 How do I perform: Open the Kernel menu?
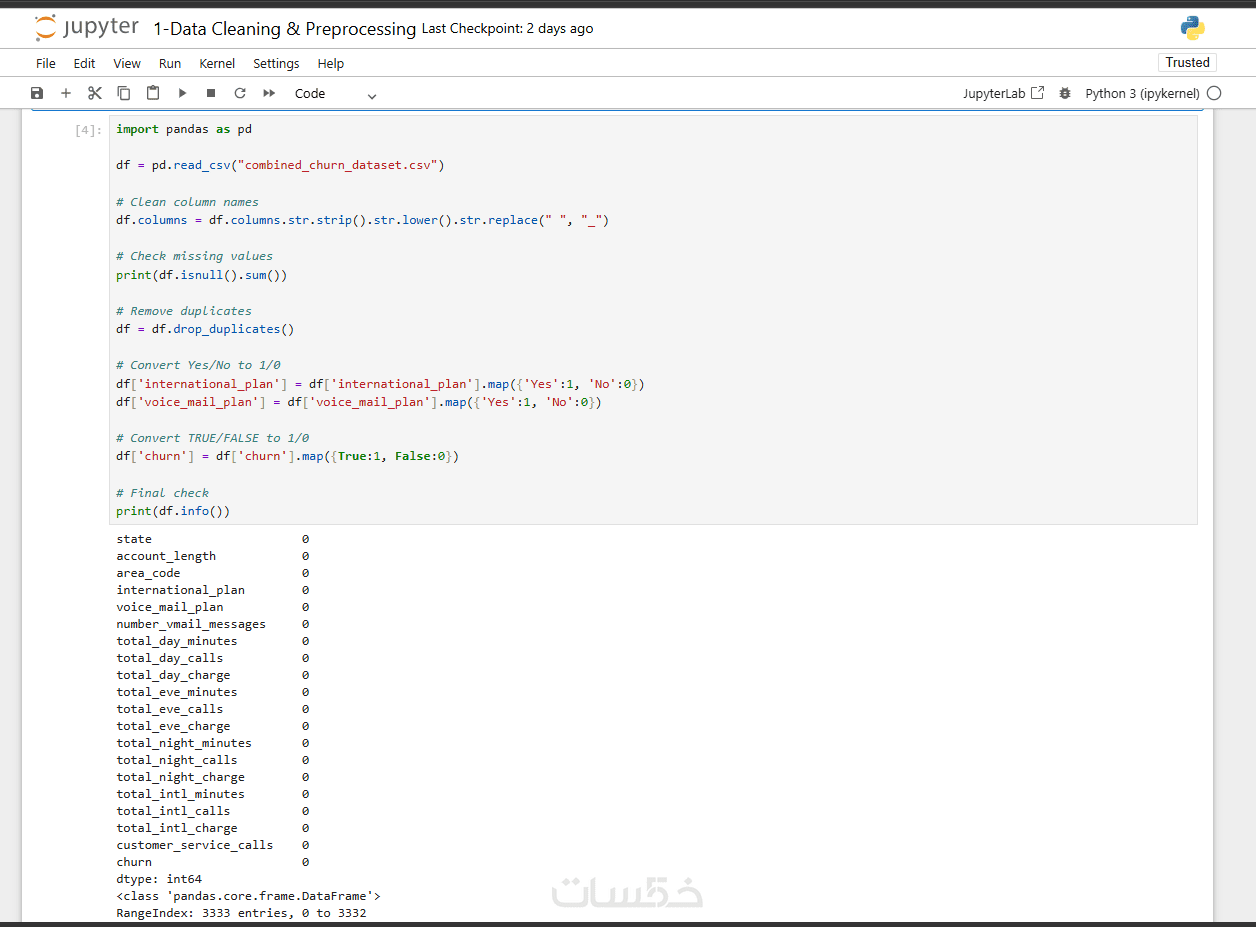click(217, 63)
